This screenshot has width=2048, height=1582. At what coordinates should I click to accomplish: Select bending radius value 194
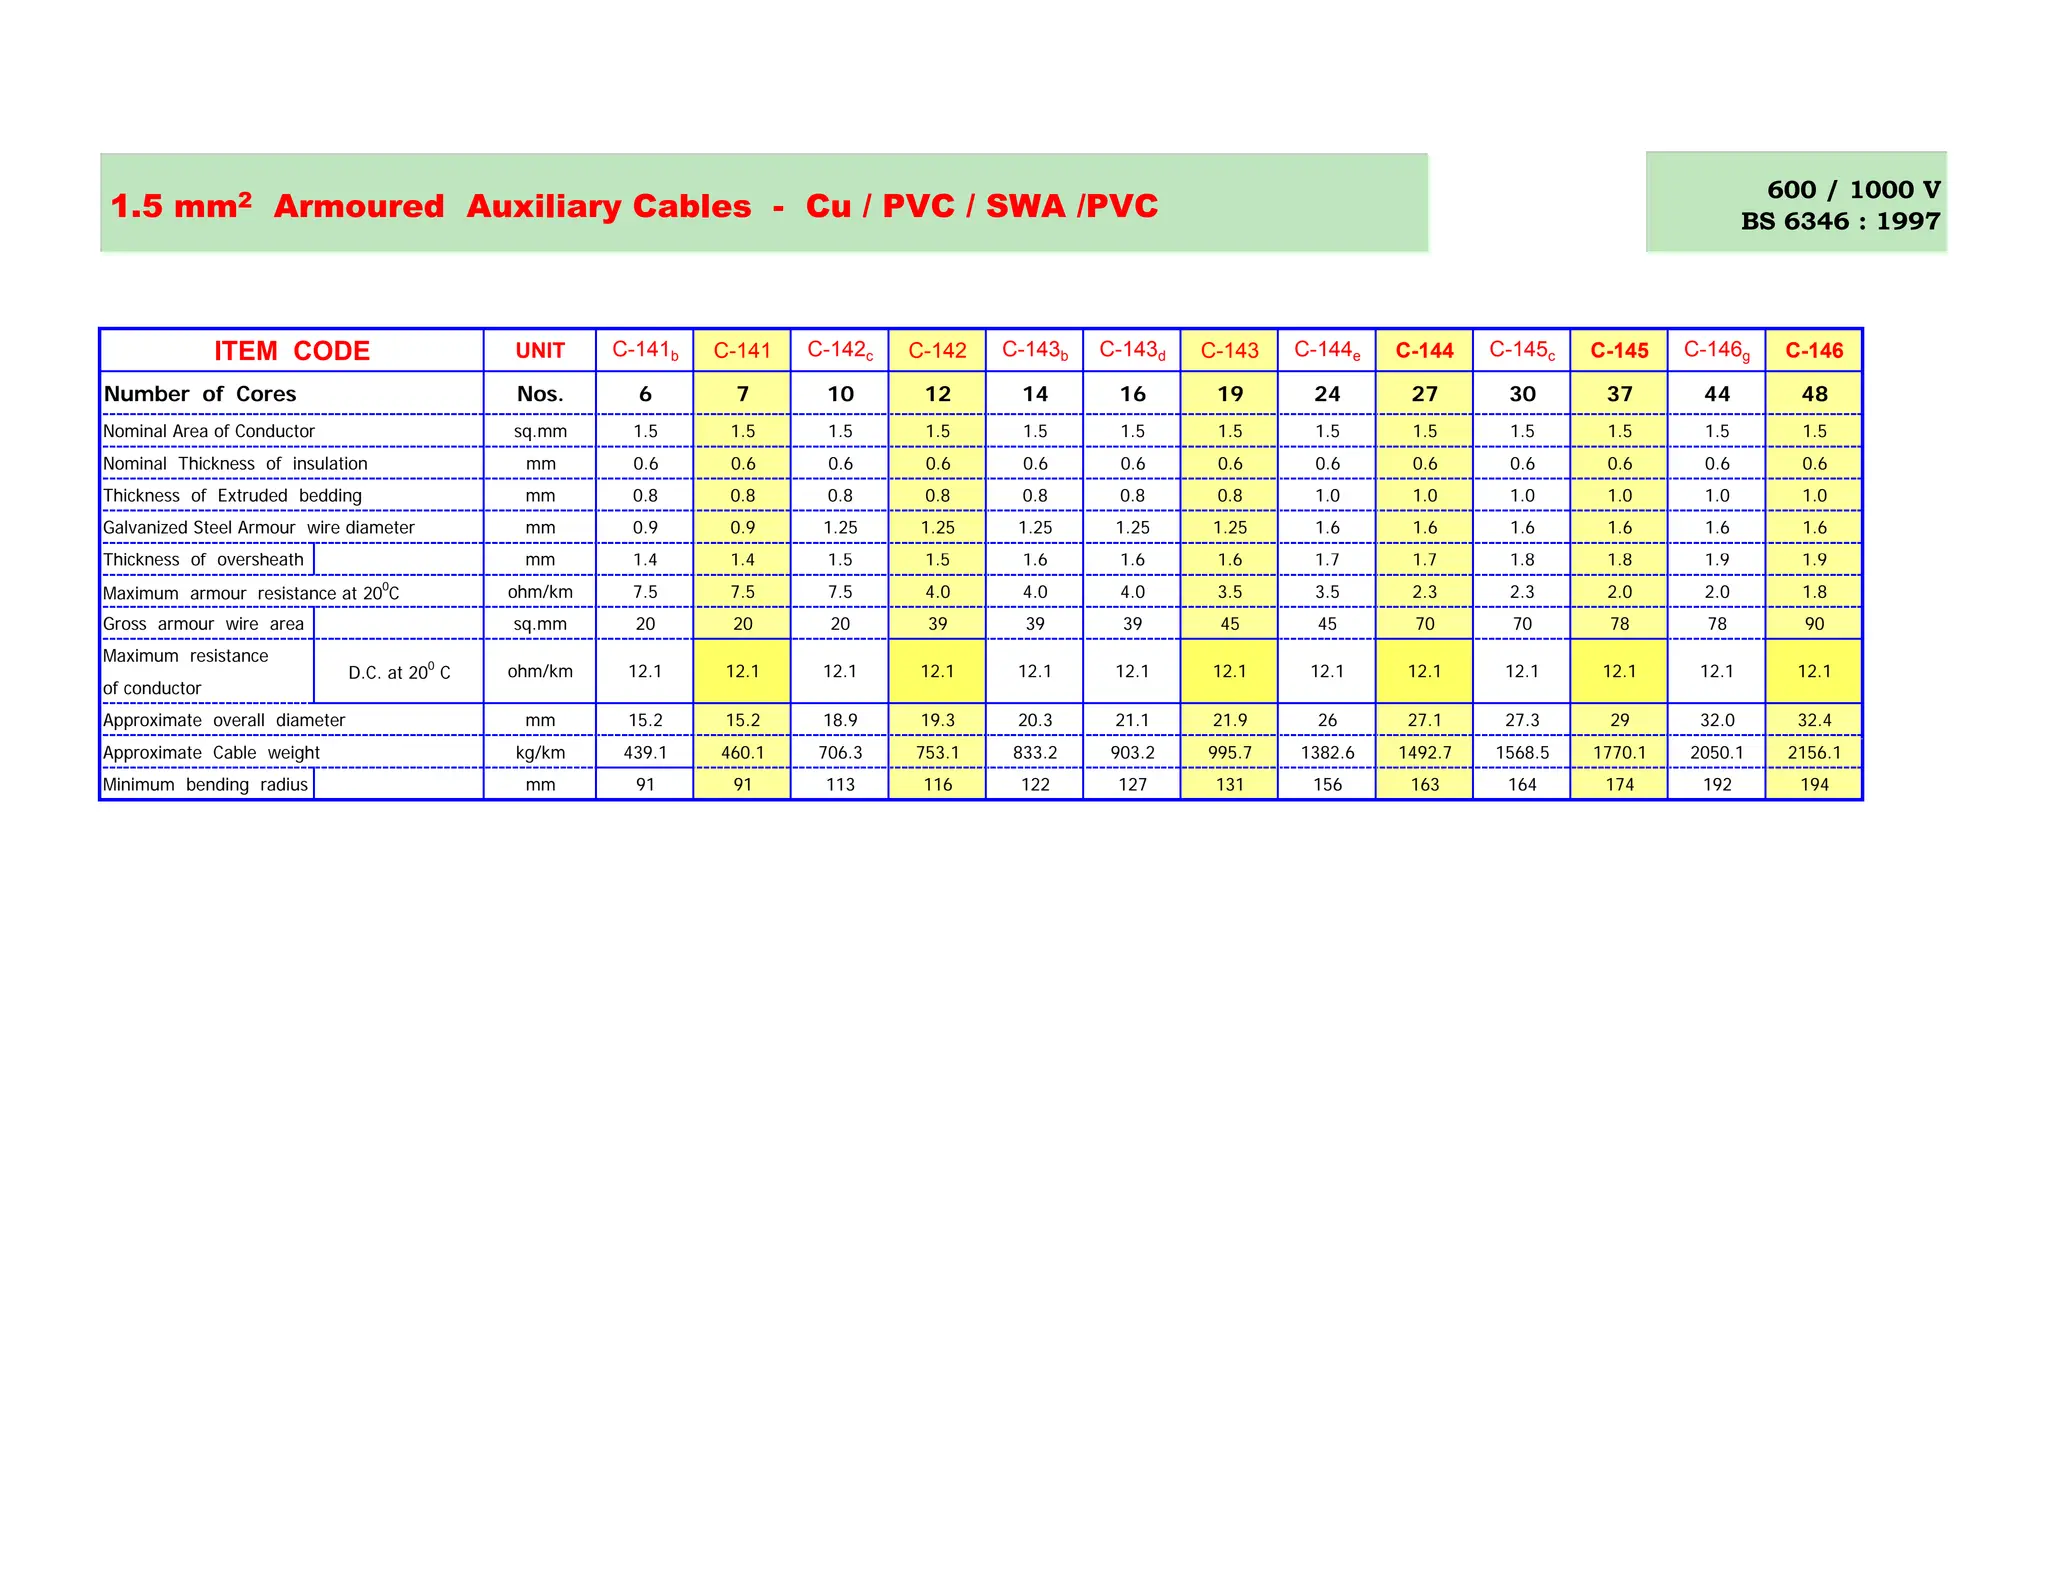click(1814, 785)
